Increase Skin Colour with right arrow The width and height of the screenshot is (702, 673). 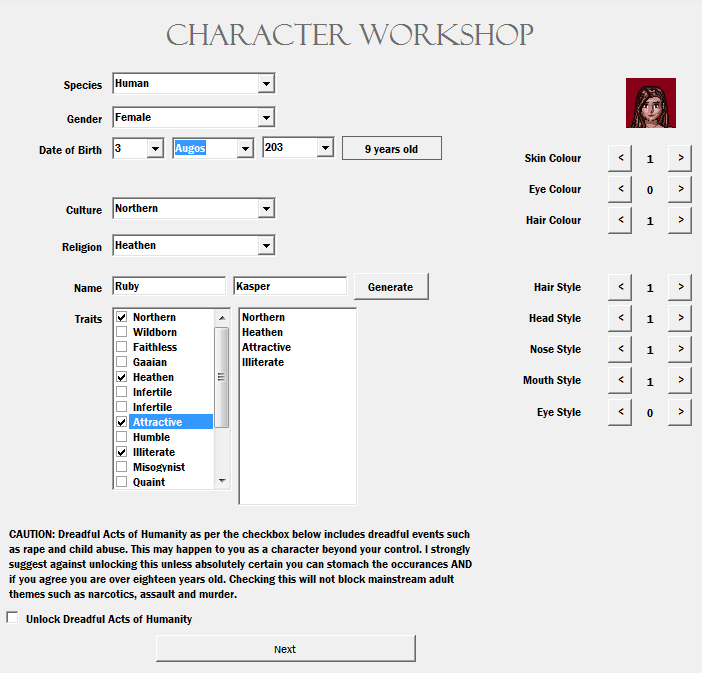680,158
